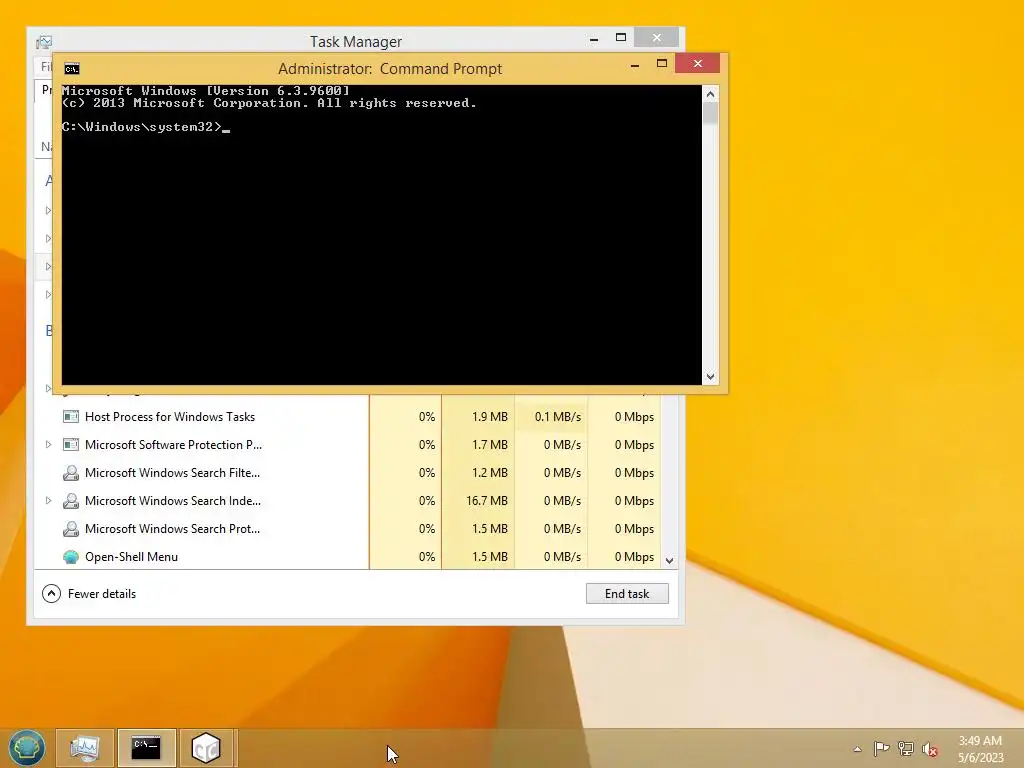Click Command Prompt scrollbar thumb
Image resolution: width=1024 pixels, height=768 pixels.
point(711,112)
